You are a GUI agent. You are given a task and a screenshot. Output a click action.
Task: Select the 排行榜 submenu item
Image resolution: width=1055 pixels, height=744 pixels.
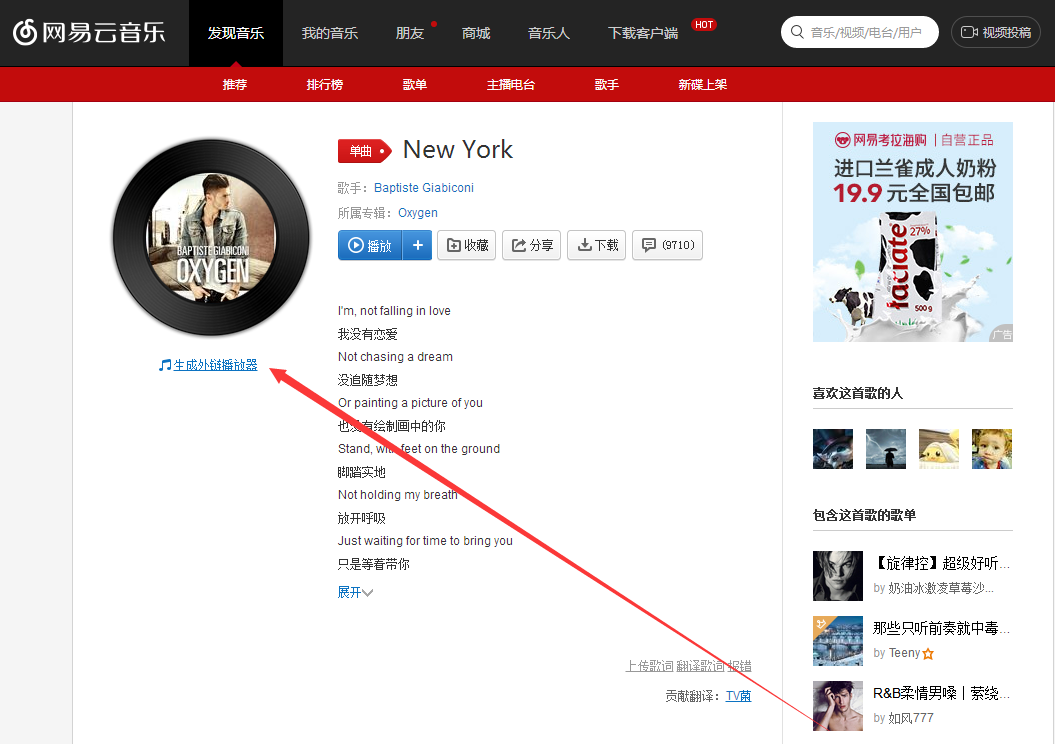point(325,85)
